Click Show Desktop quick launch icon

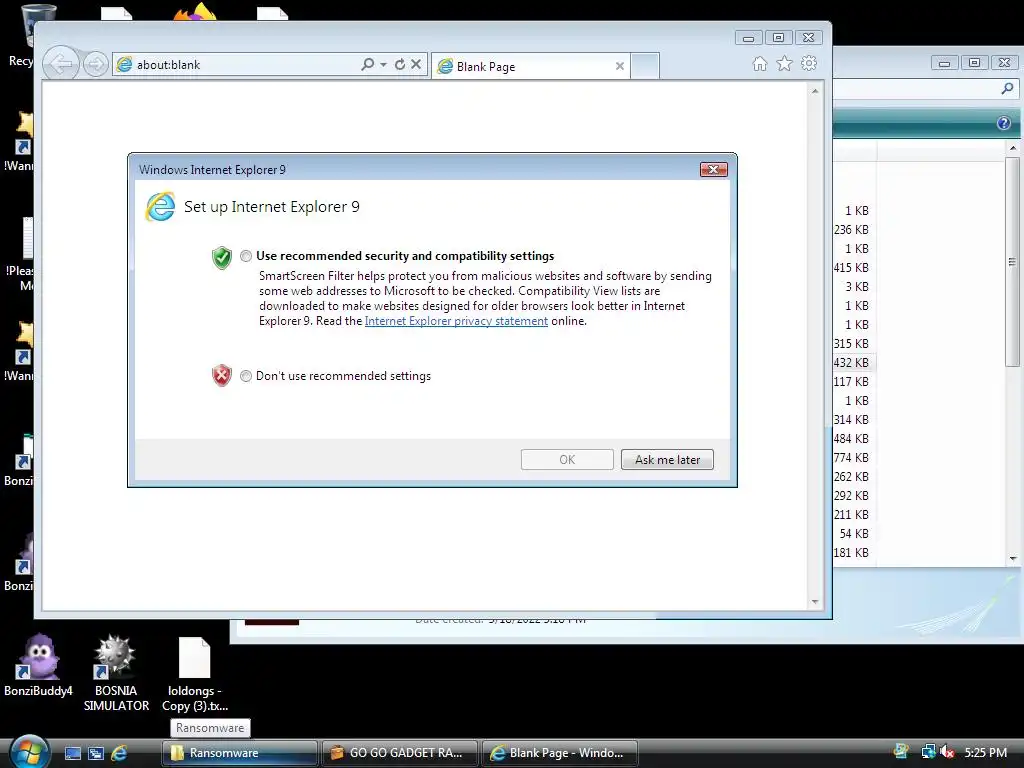click(72, 753)
